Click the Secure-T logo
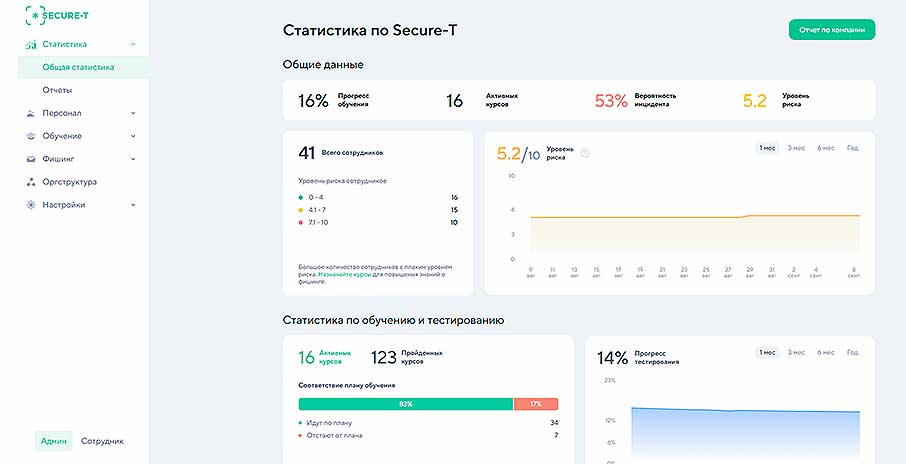The image size is (906, 464). (x=57, y=16)
